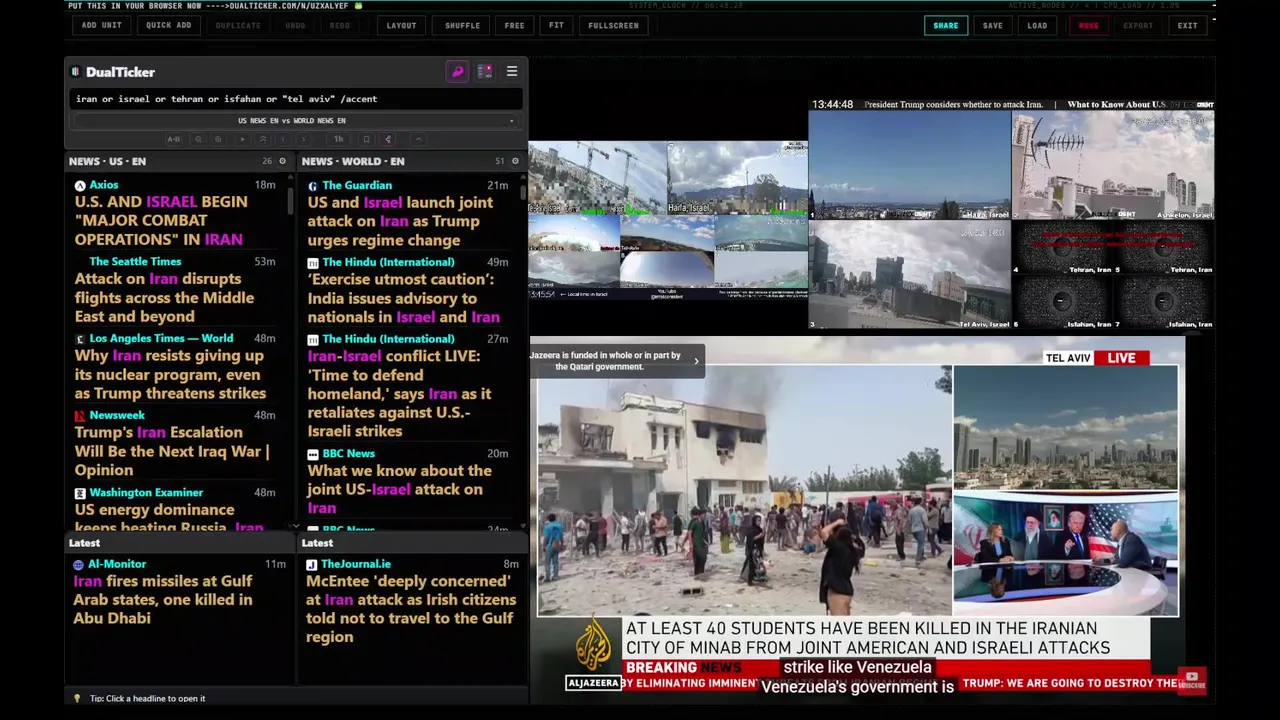The image size is (1280, 720).
Task: Click the EXPORT toolbar button
Action: click(x=1138, y=25)
